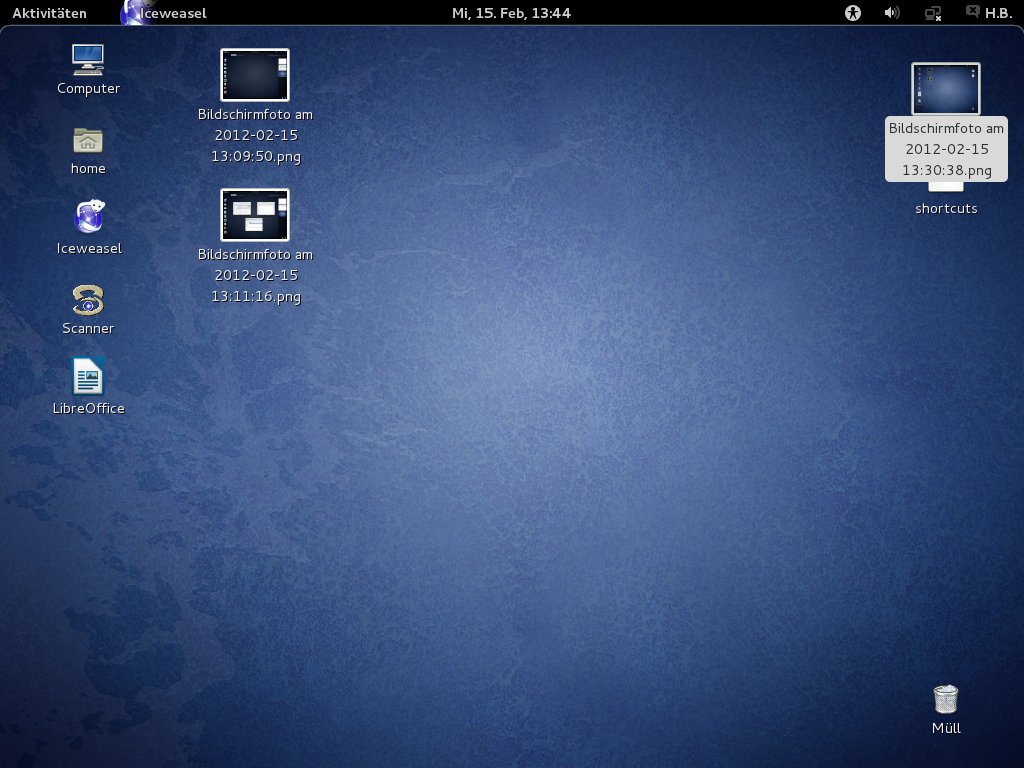1024x768 pixels.
Task: Open the accessibility icon in top bar
Action: pyautogui.click(x=852, y=13)
